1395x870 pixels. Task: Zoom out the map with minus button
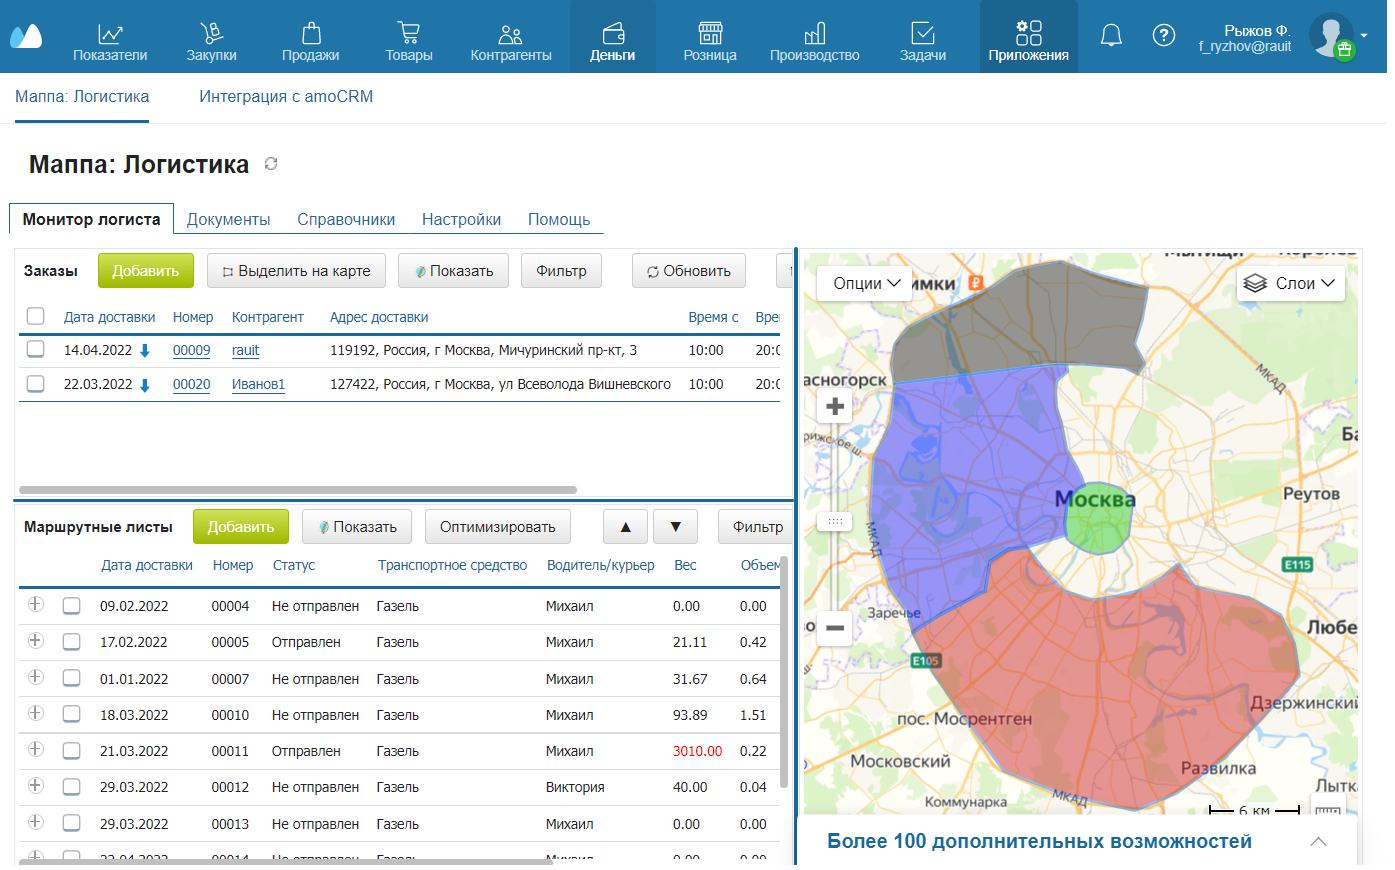pos(835,628)
